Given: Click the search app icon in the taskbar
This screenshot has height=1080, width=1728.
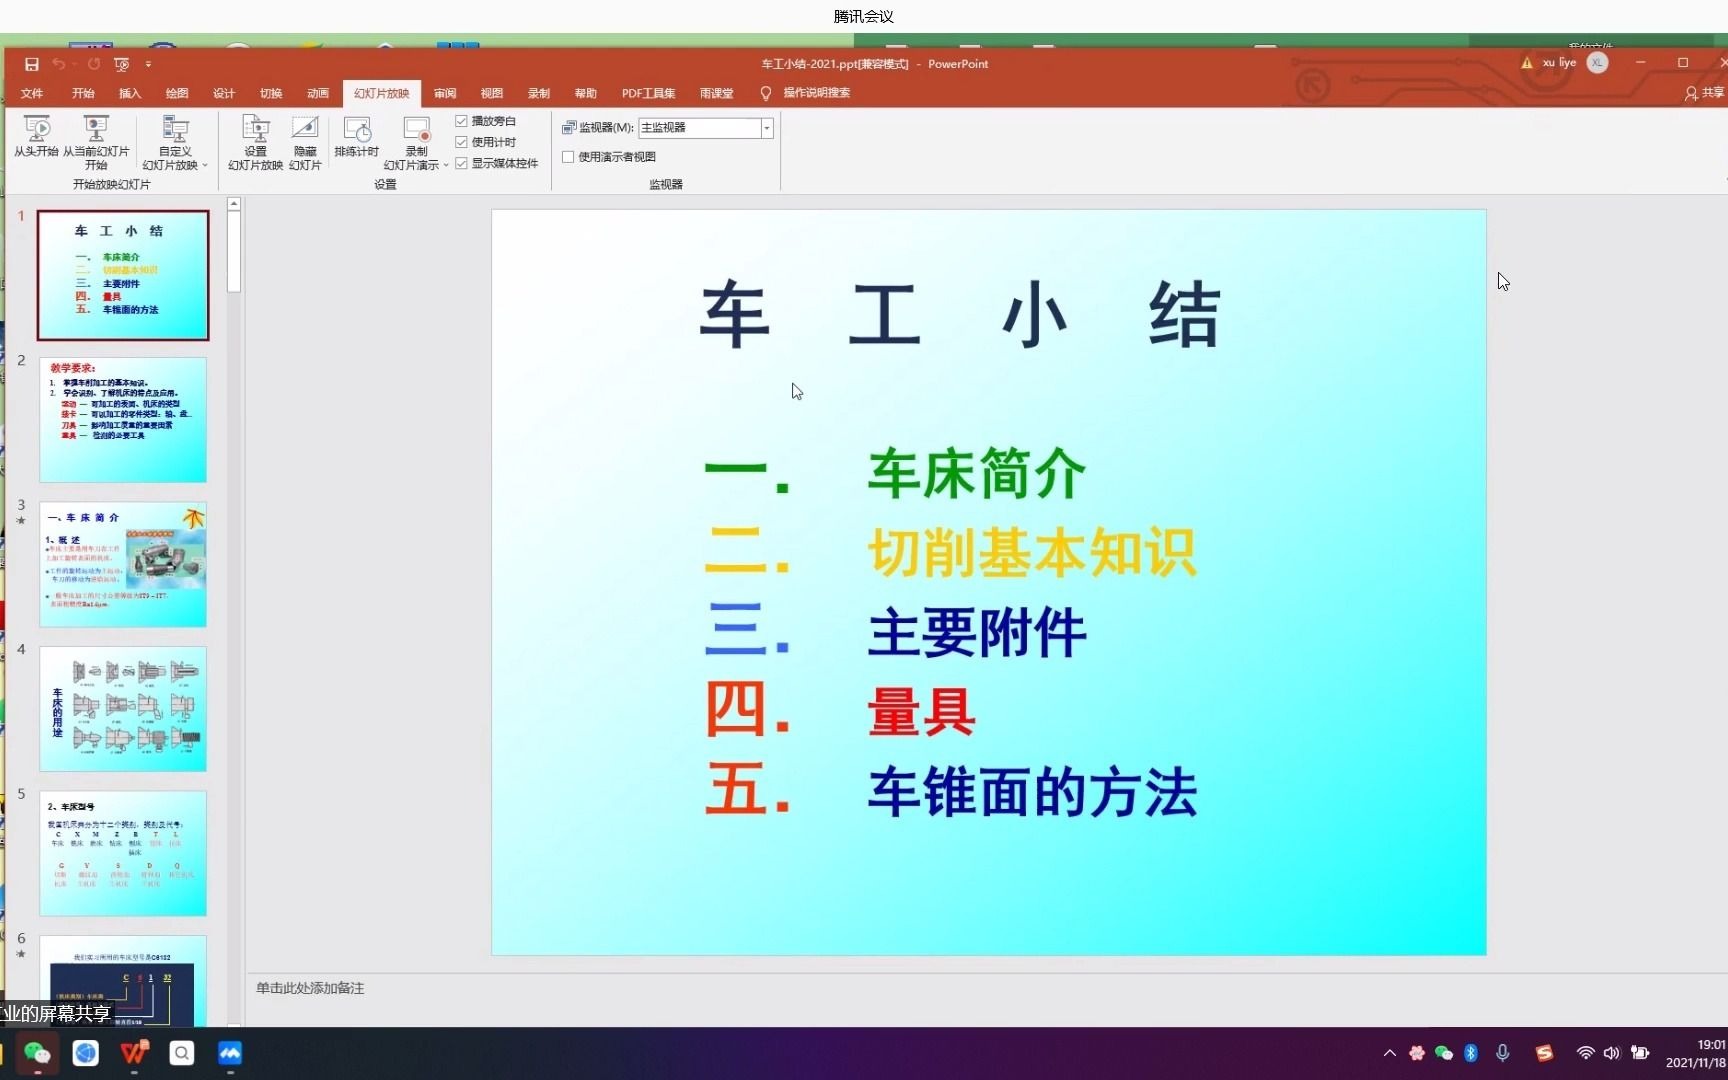Looking at the screenshot, I should click(182, 1053).
